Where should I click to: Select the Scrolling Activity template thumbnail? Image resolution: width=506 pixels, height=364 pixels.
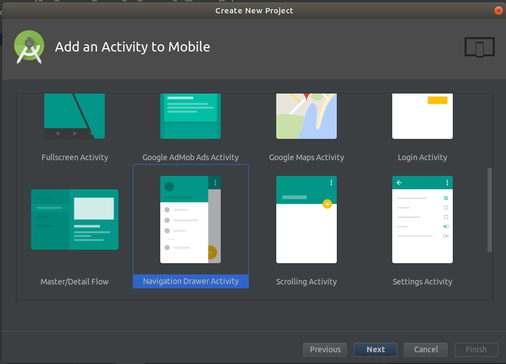[306, 219]
